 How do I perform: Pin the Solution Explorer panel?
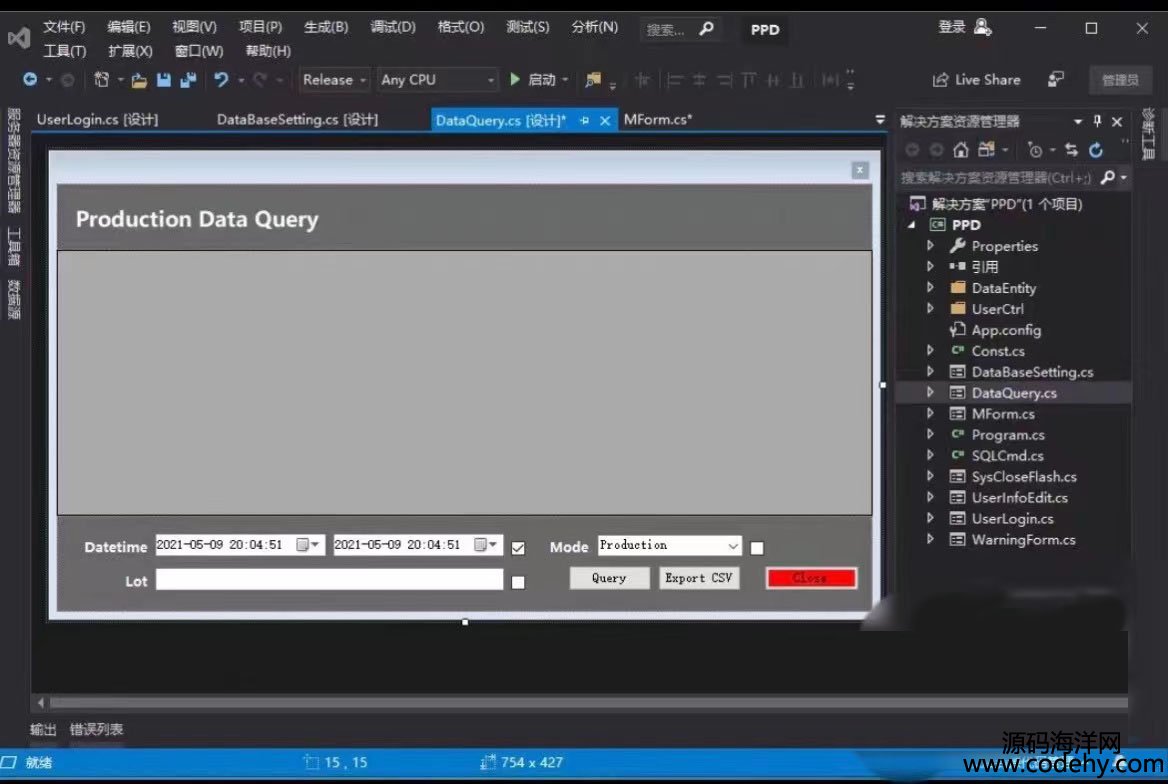click(1097, 121)
